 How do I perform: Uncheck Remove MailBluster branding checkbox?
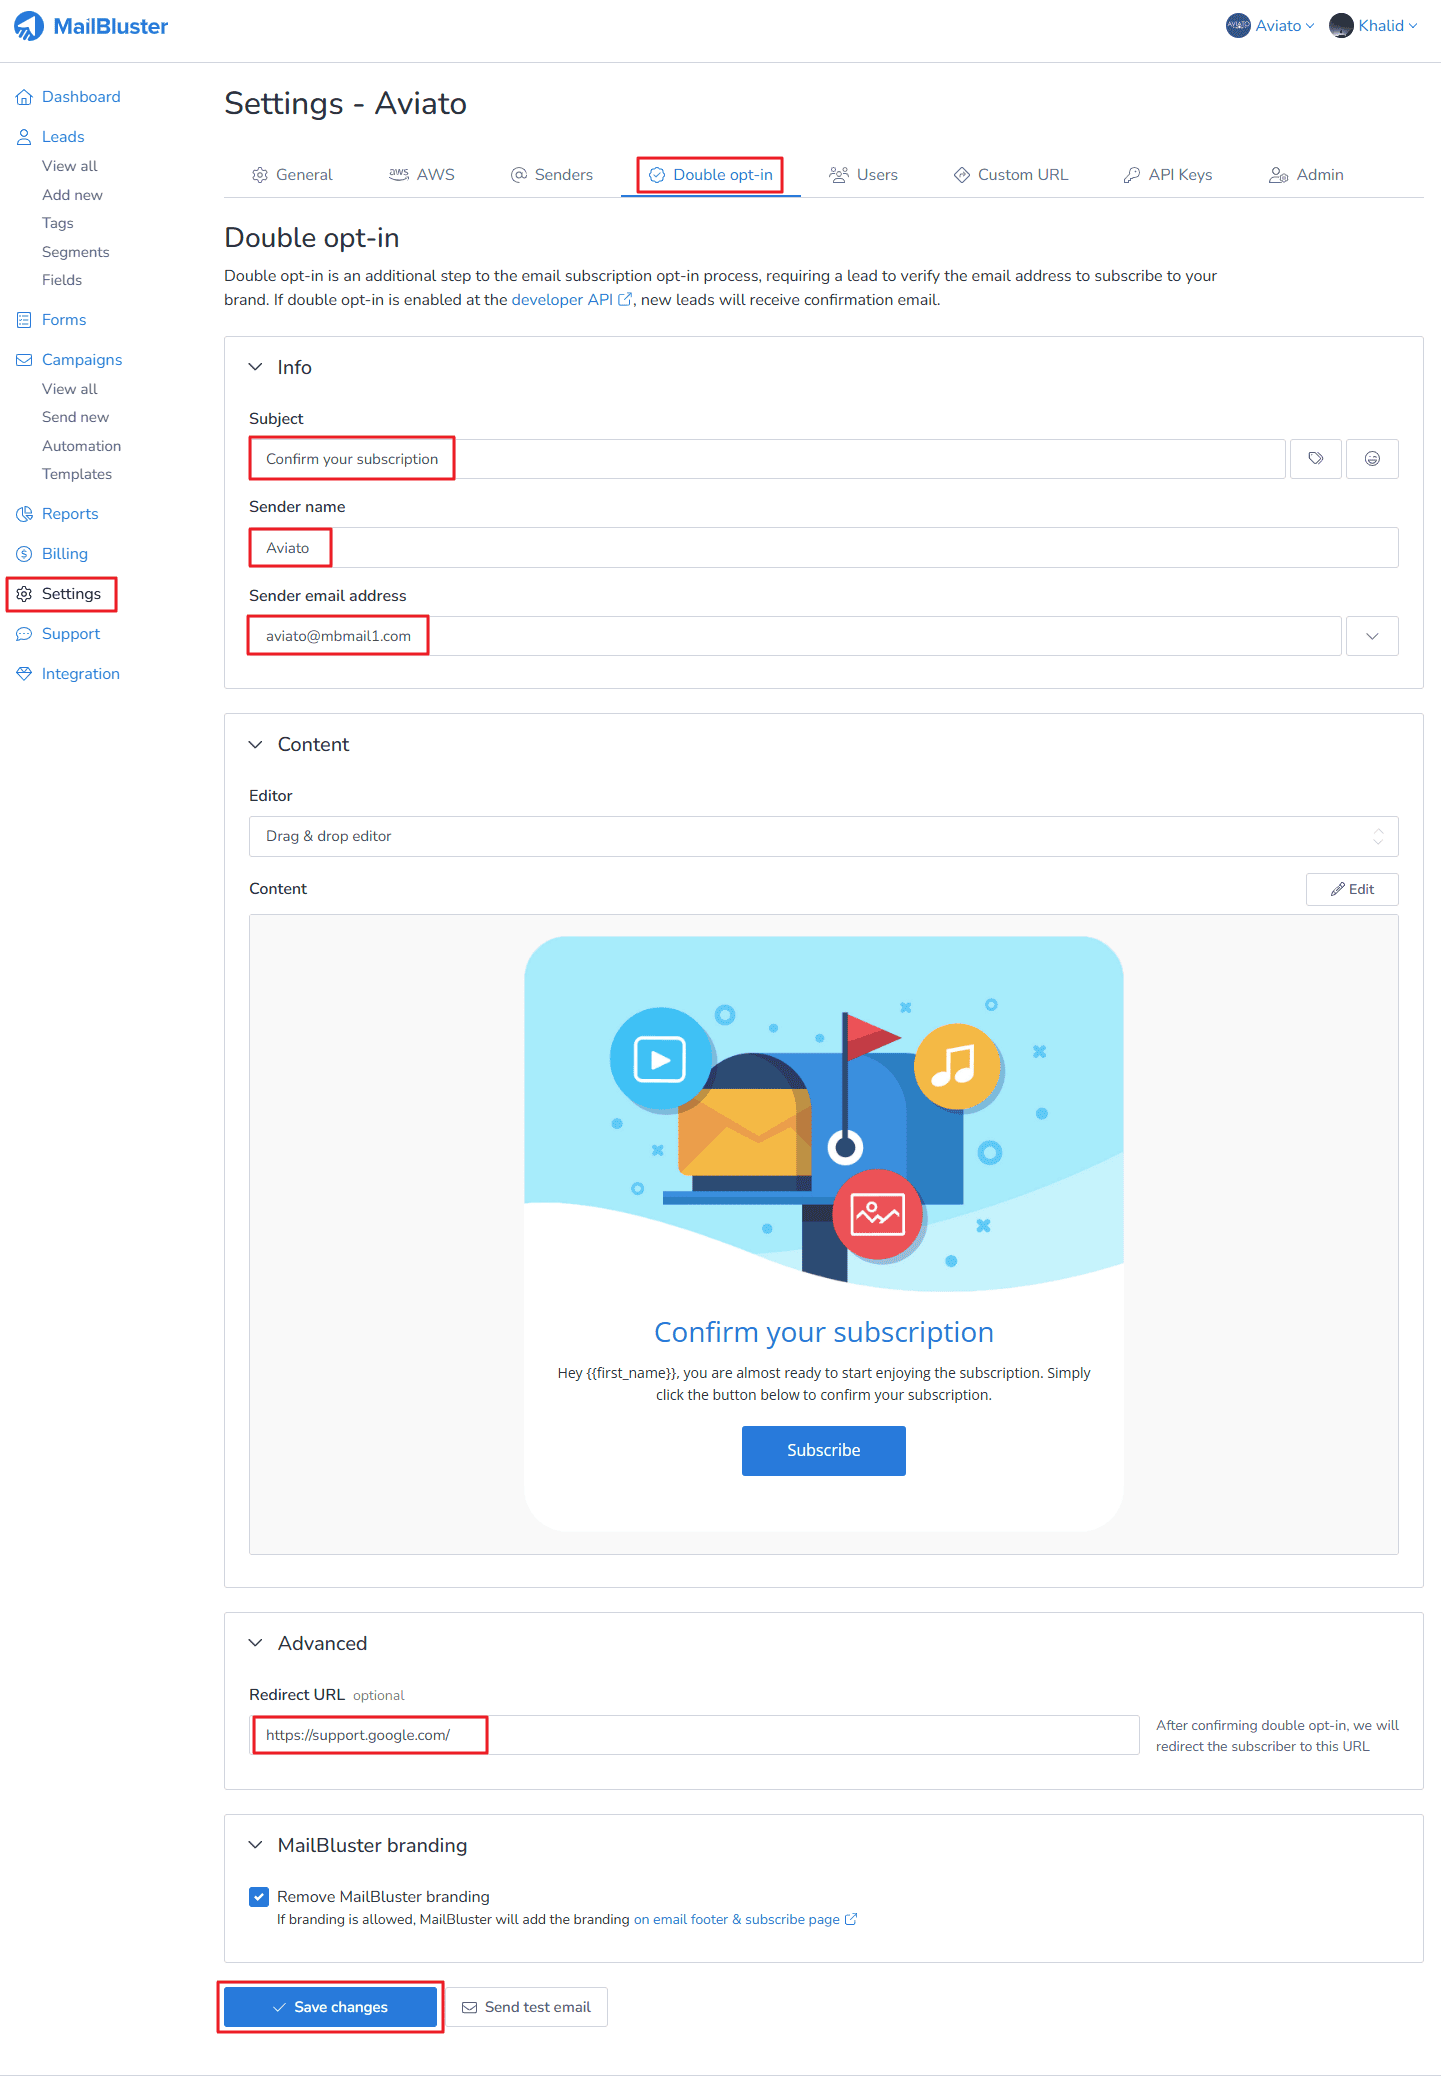point(259,1897)
